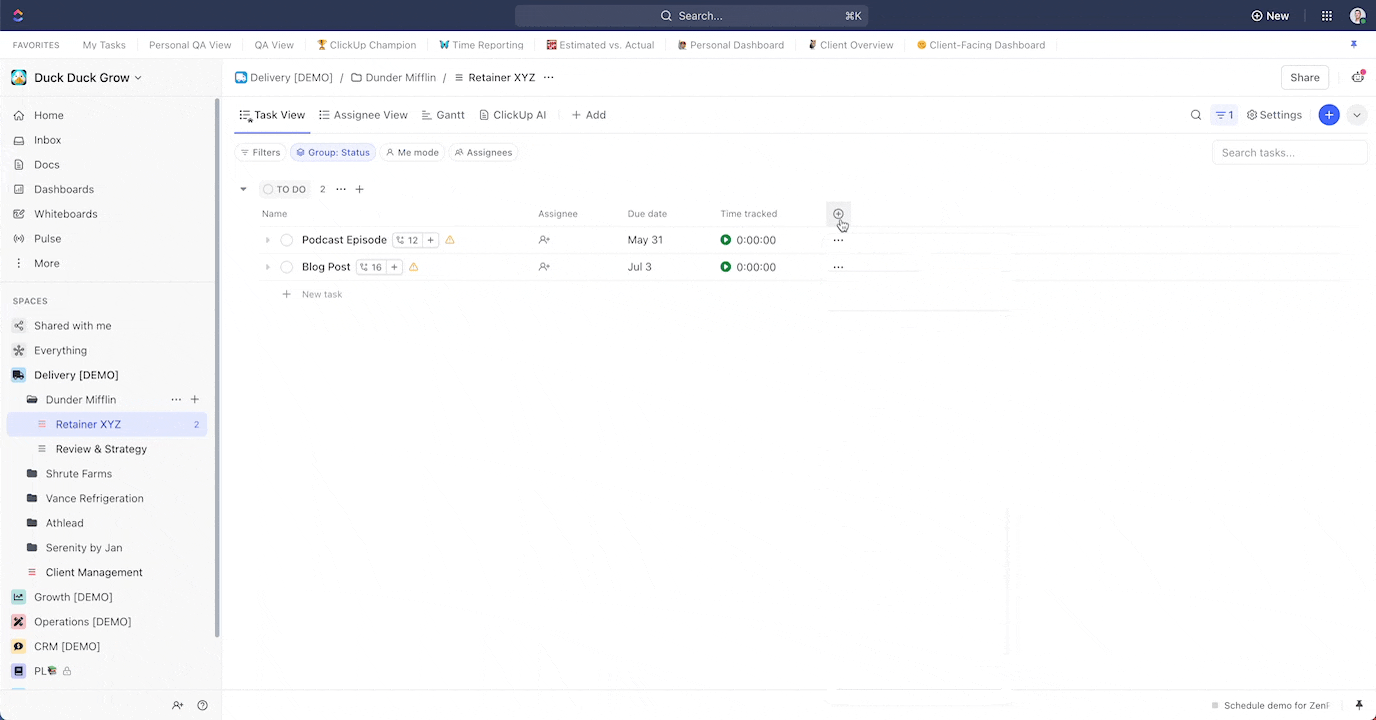The width and height of the screenshot is (1376, 720).
Task: Click the Share button
Action: coord(1304,78)
